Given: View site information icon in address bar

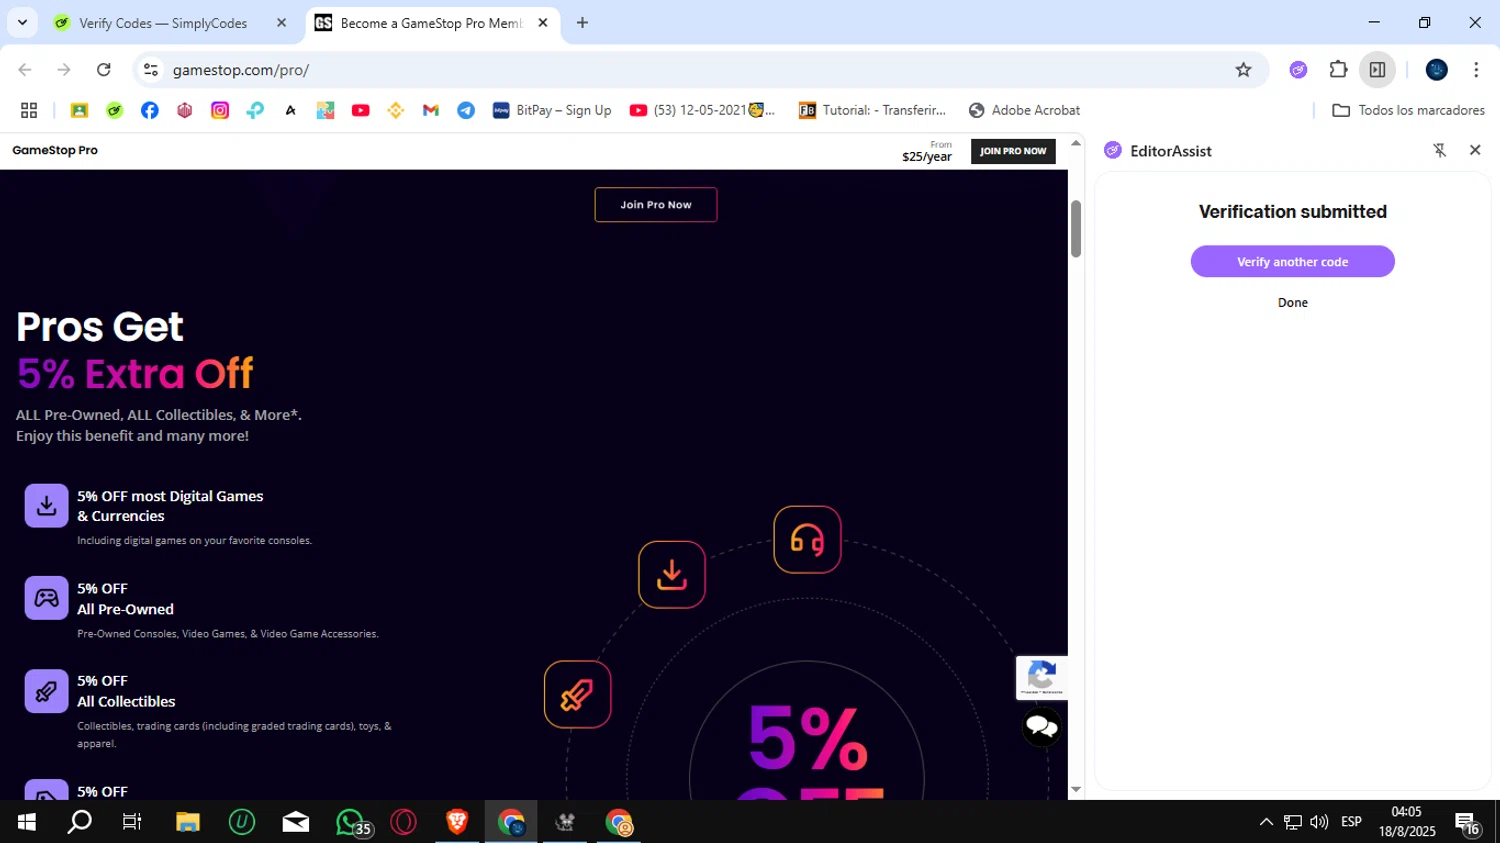Looking at the screenshot, I should coord(151,70).
